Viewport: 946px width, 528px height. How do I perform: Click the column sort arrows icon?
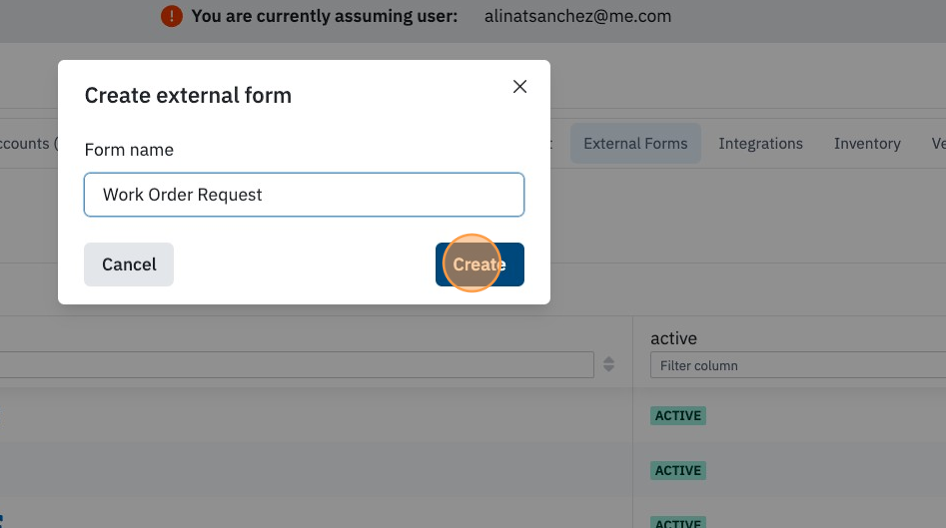(609, 364)
